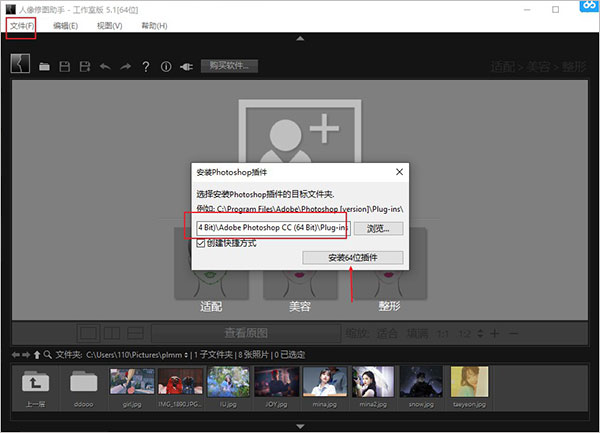Collapse the bottom panel with the down triangle
Viewport: 600px width, 433px height.
point(300,426)
